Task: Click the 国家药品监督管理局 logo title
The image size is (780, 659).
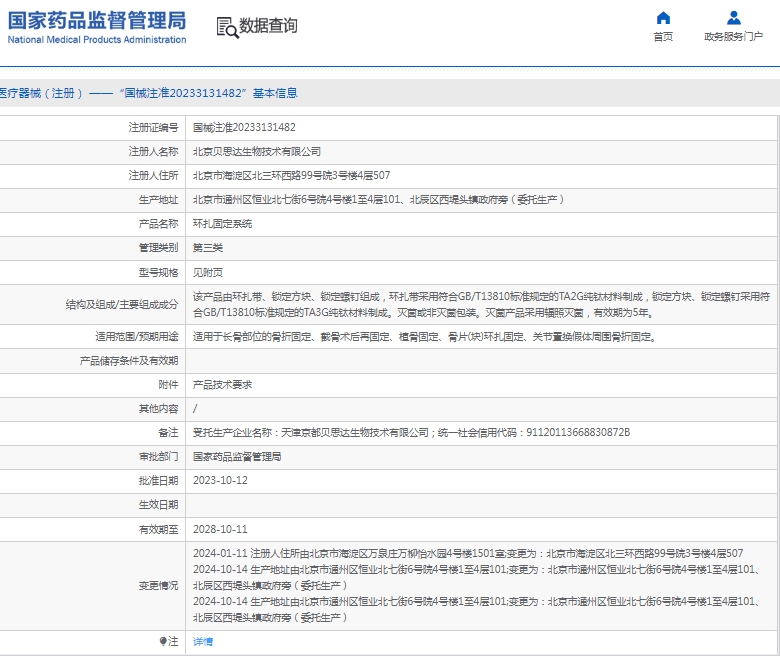Action: point(97,20)
